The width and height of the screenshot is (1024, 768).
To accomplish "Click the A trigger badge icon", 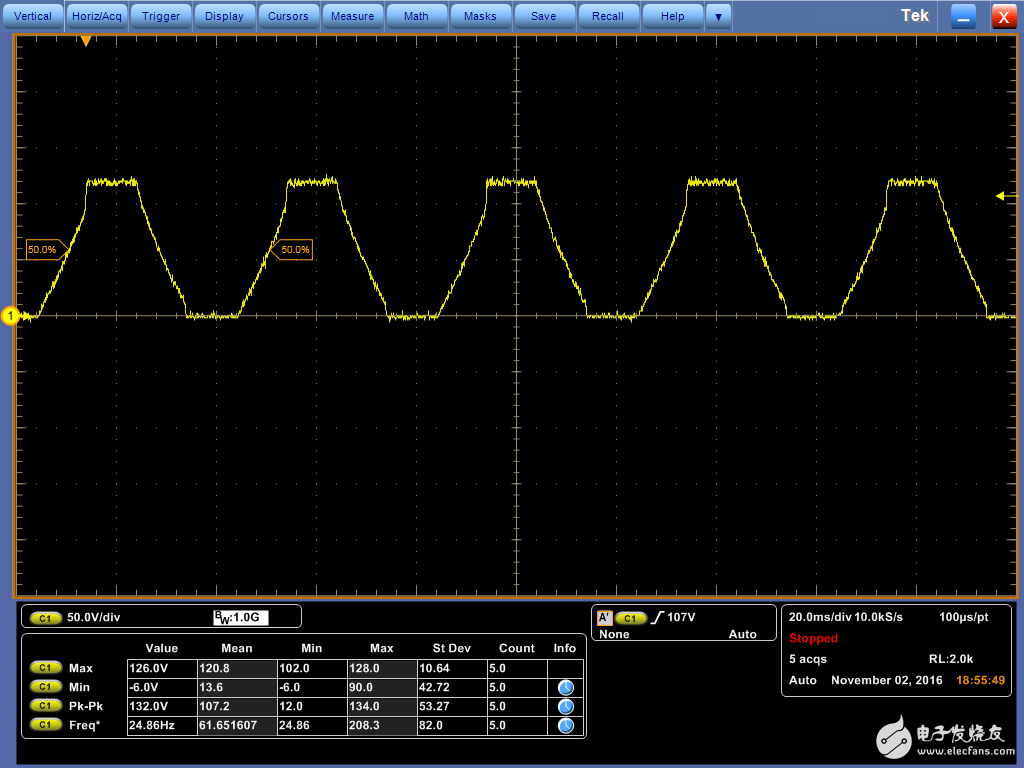I will (x=604, y=618).
